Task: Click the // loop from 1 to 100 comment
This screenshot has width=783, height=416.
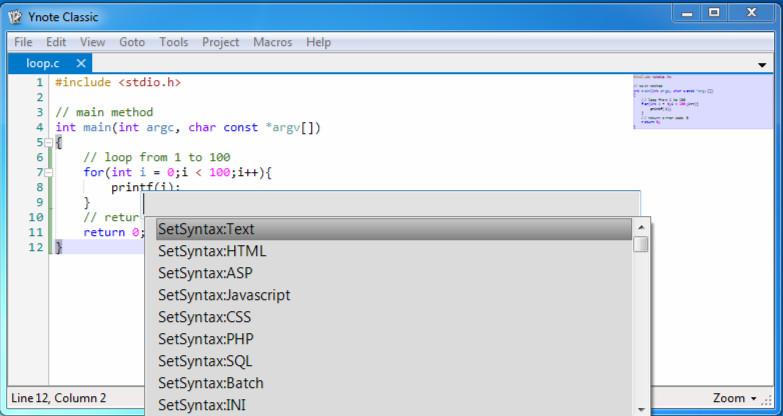Action: click(x=157, y=157)
